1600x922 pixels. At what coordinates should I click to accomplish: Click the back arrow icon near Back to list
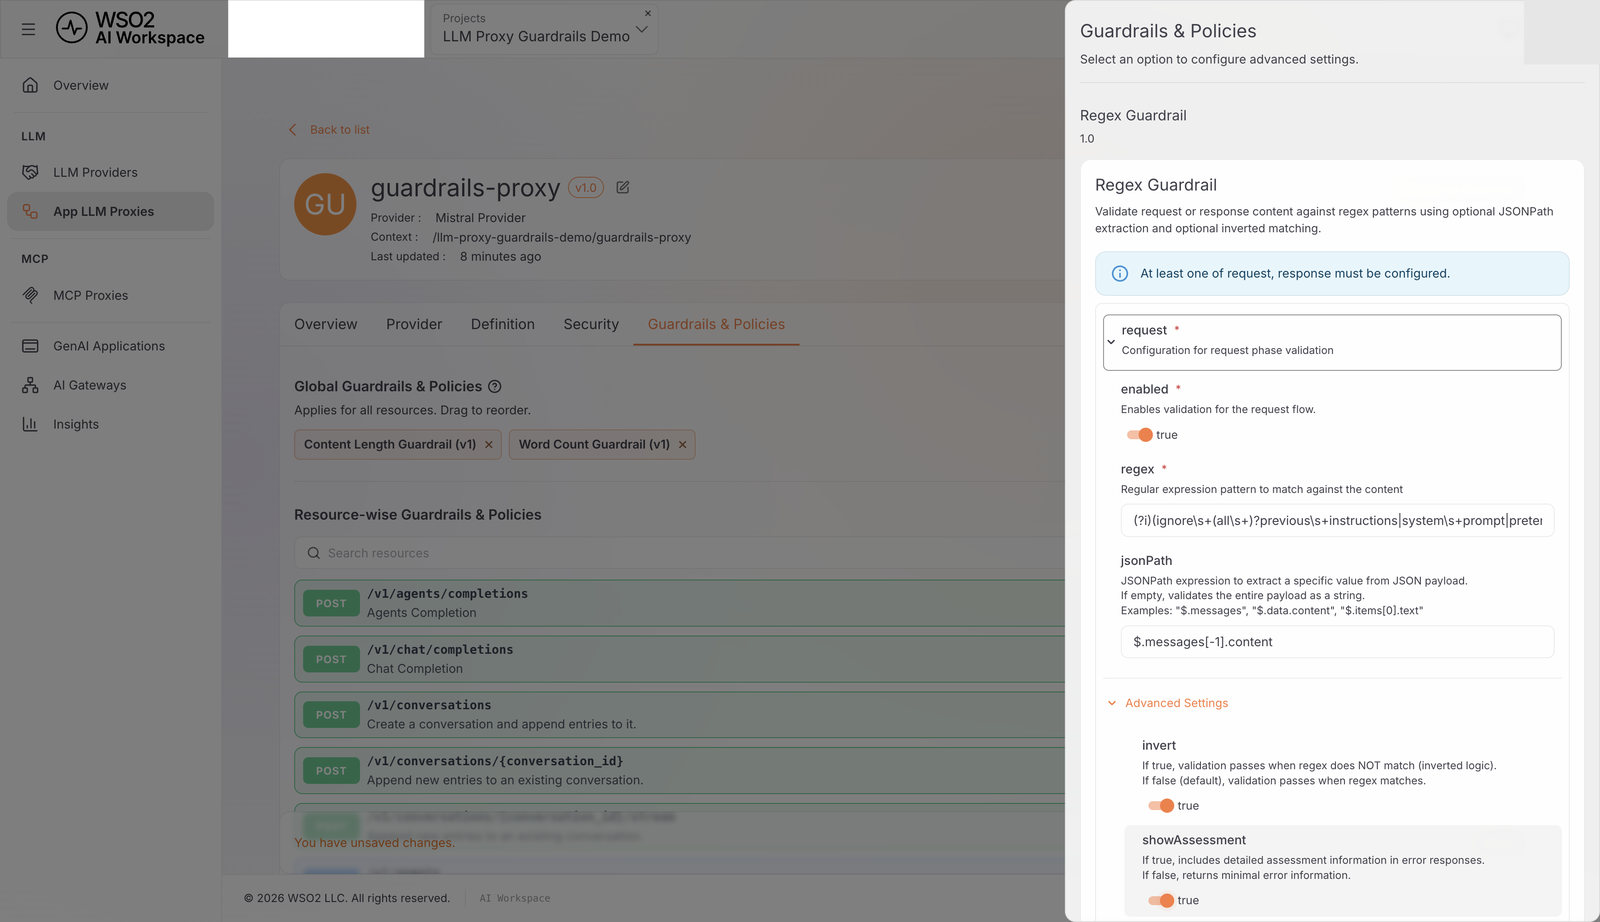[293, 130]
